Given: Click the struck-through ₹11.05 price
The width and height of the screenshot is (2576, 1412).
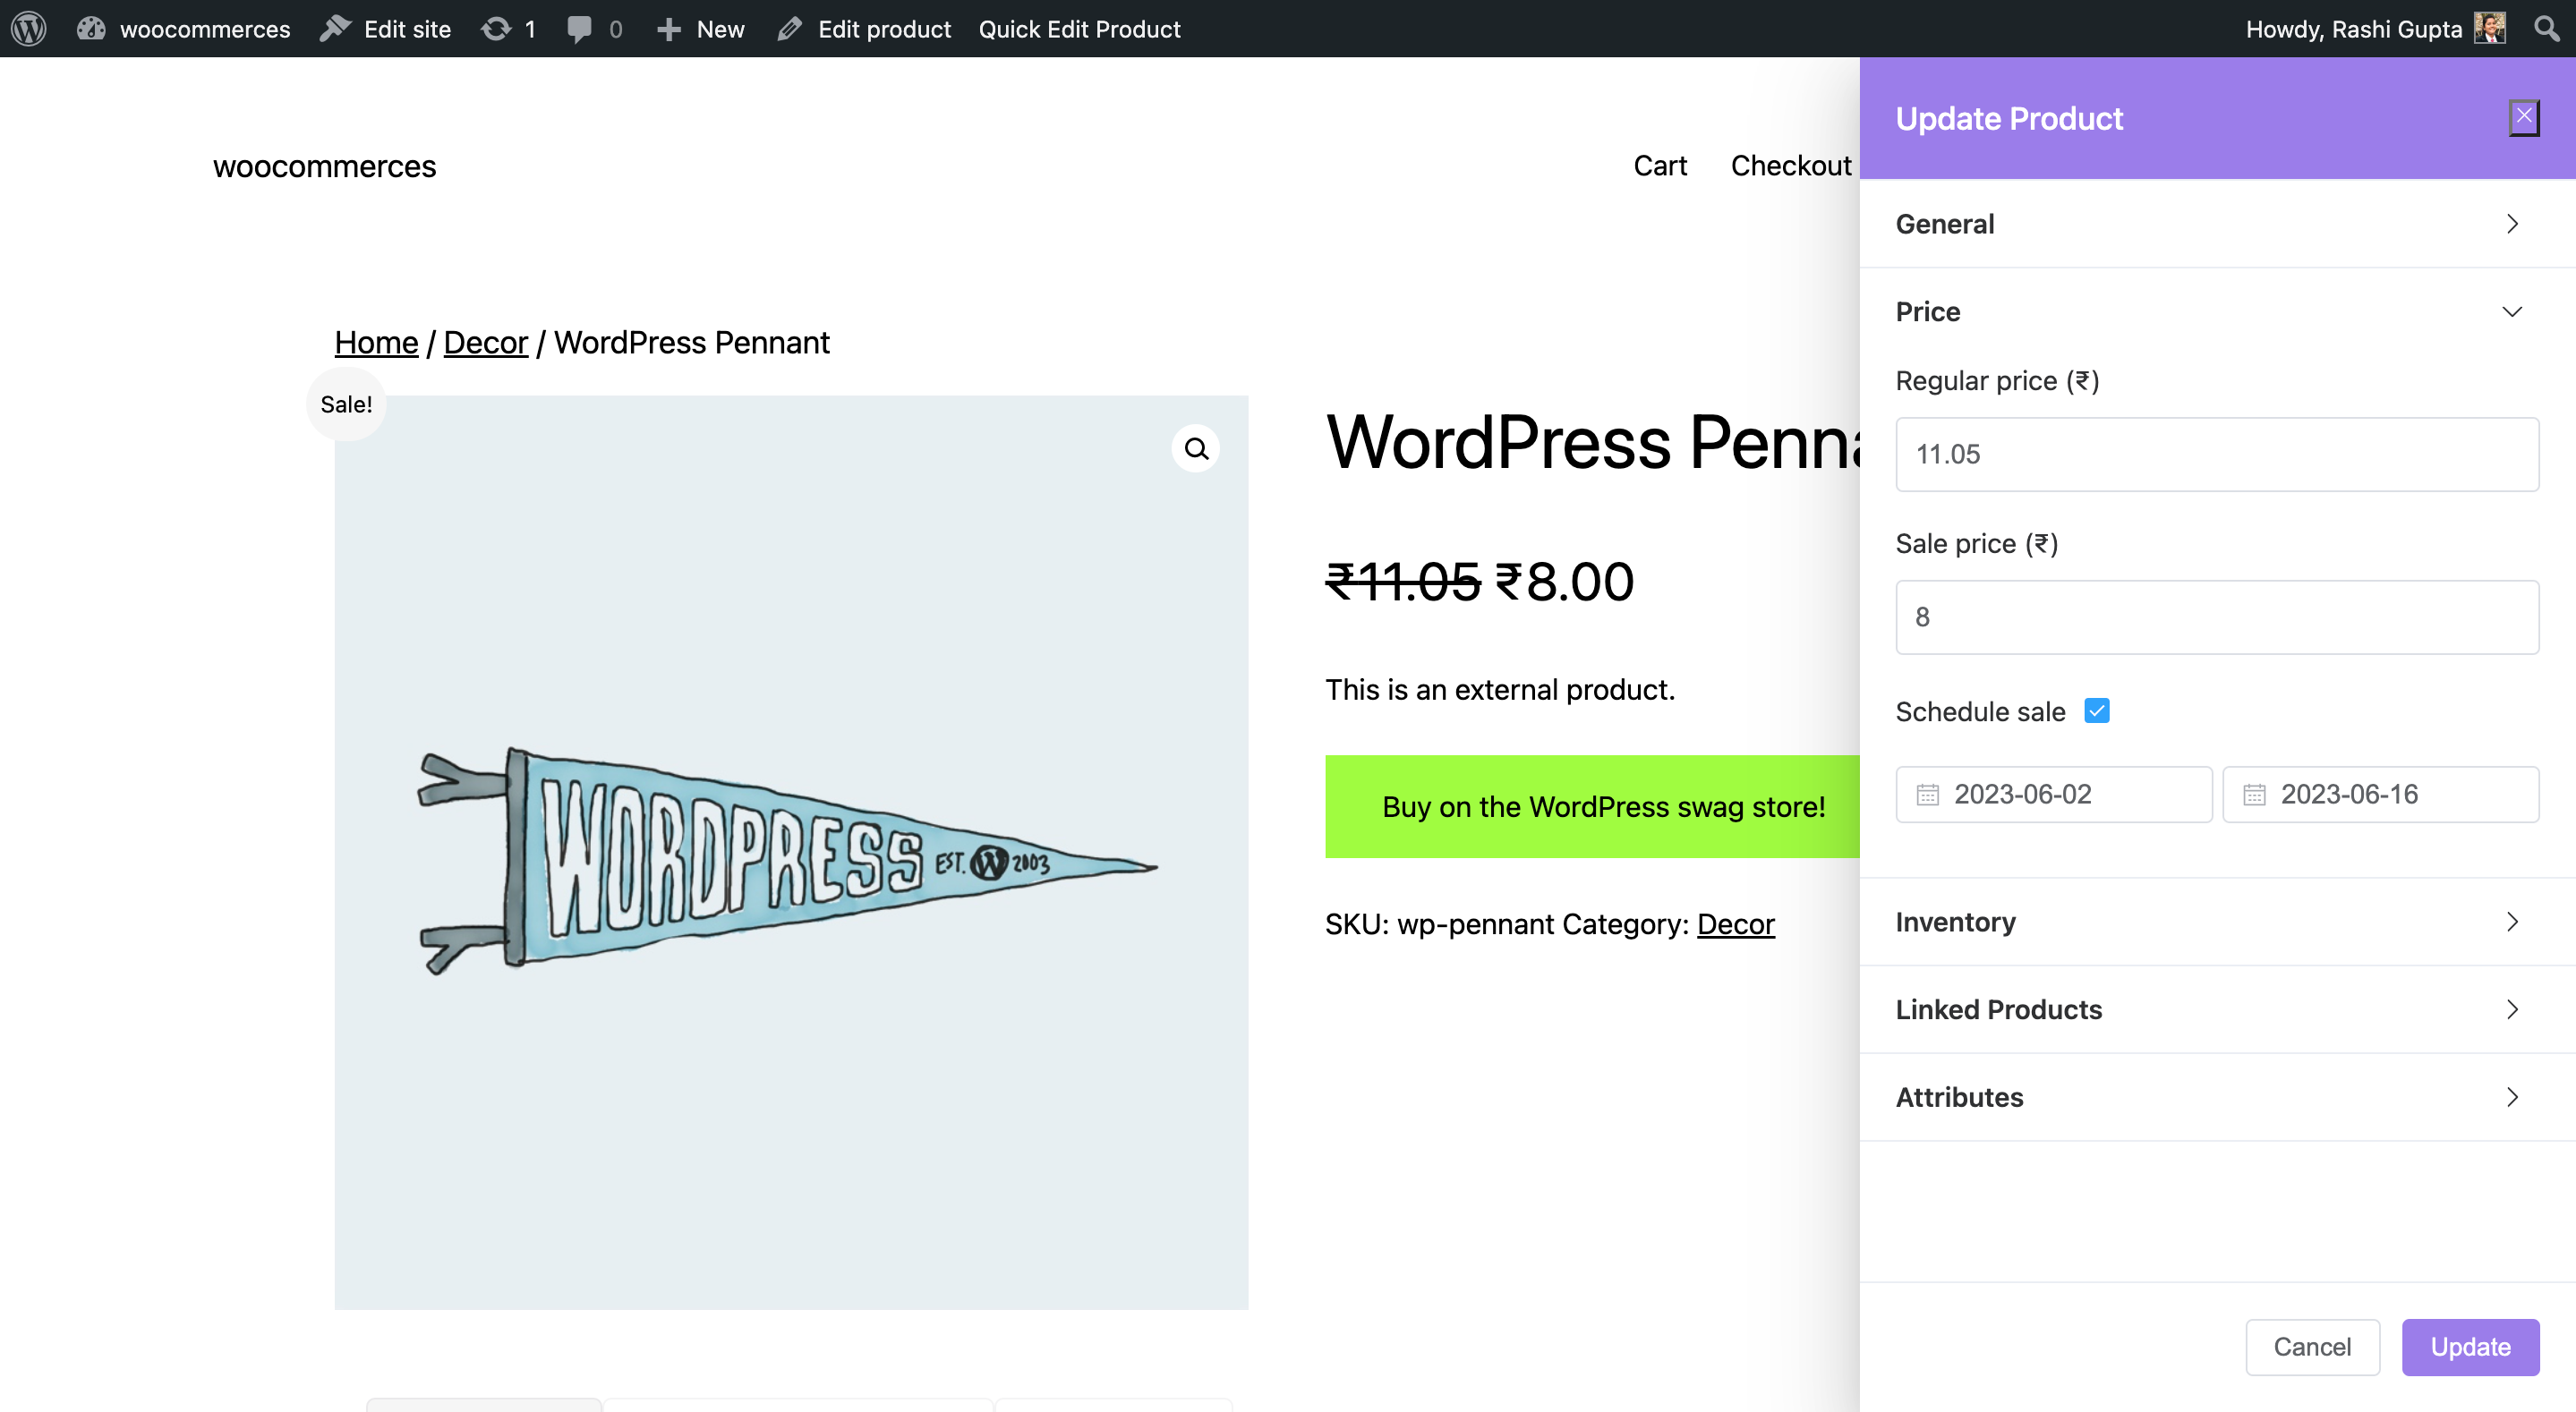Looking at the screenshot, I should click(1402, 582).
